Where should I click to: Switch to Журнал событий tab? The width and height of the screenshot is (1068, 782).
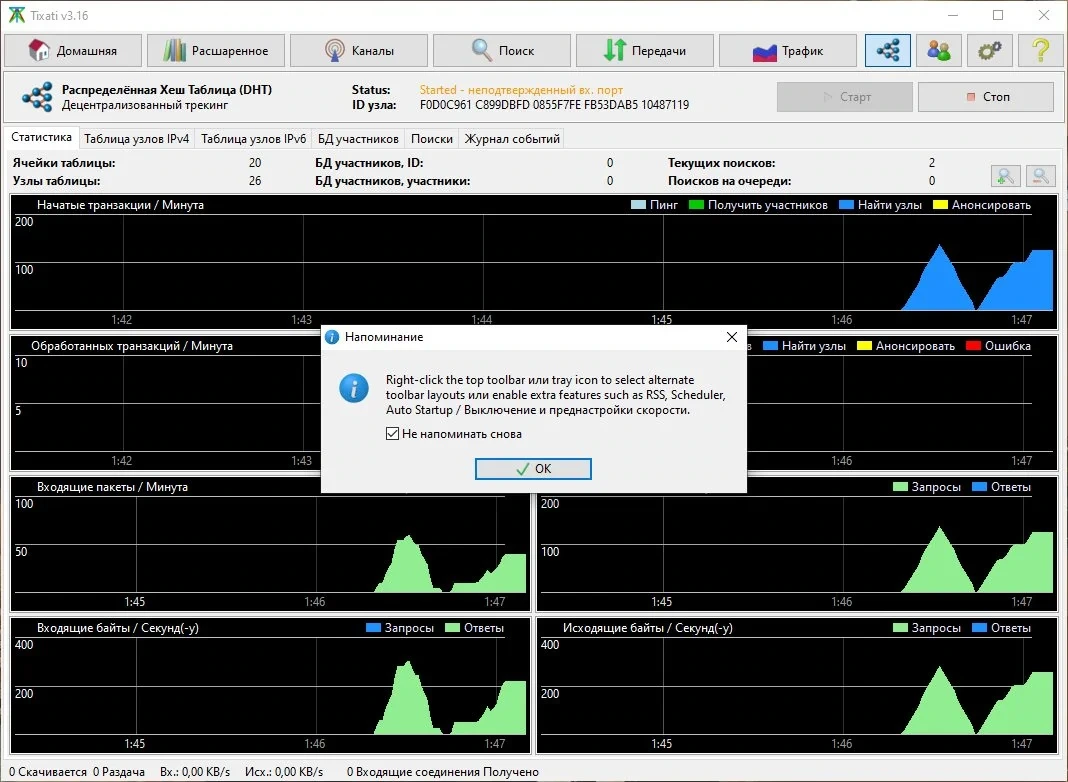(512, 139)
